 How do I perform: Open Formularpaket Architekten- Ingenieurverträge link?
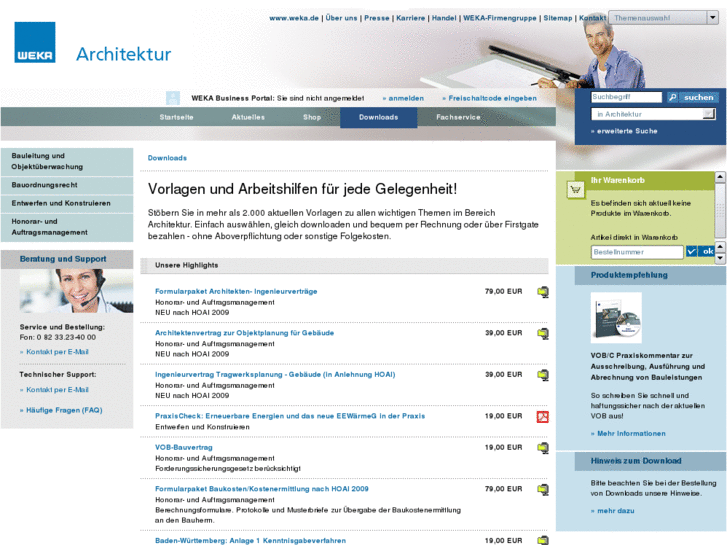point(236,291)
